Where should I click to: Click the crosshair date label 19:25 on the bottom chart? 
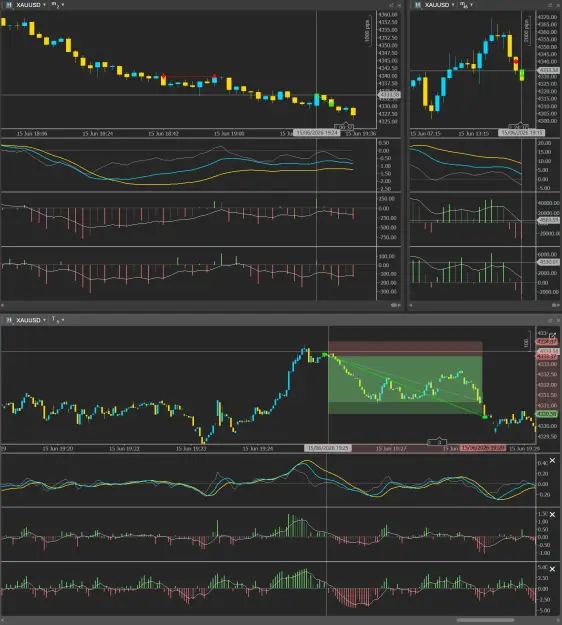click(x=328, y=448)
